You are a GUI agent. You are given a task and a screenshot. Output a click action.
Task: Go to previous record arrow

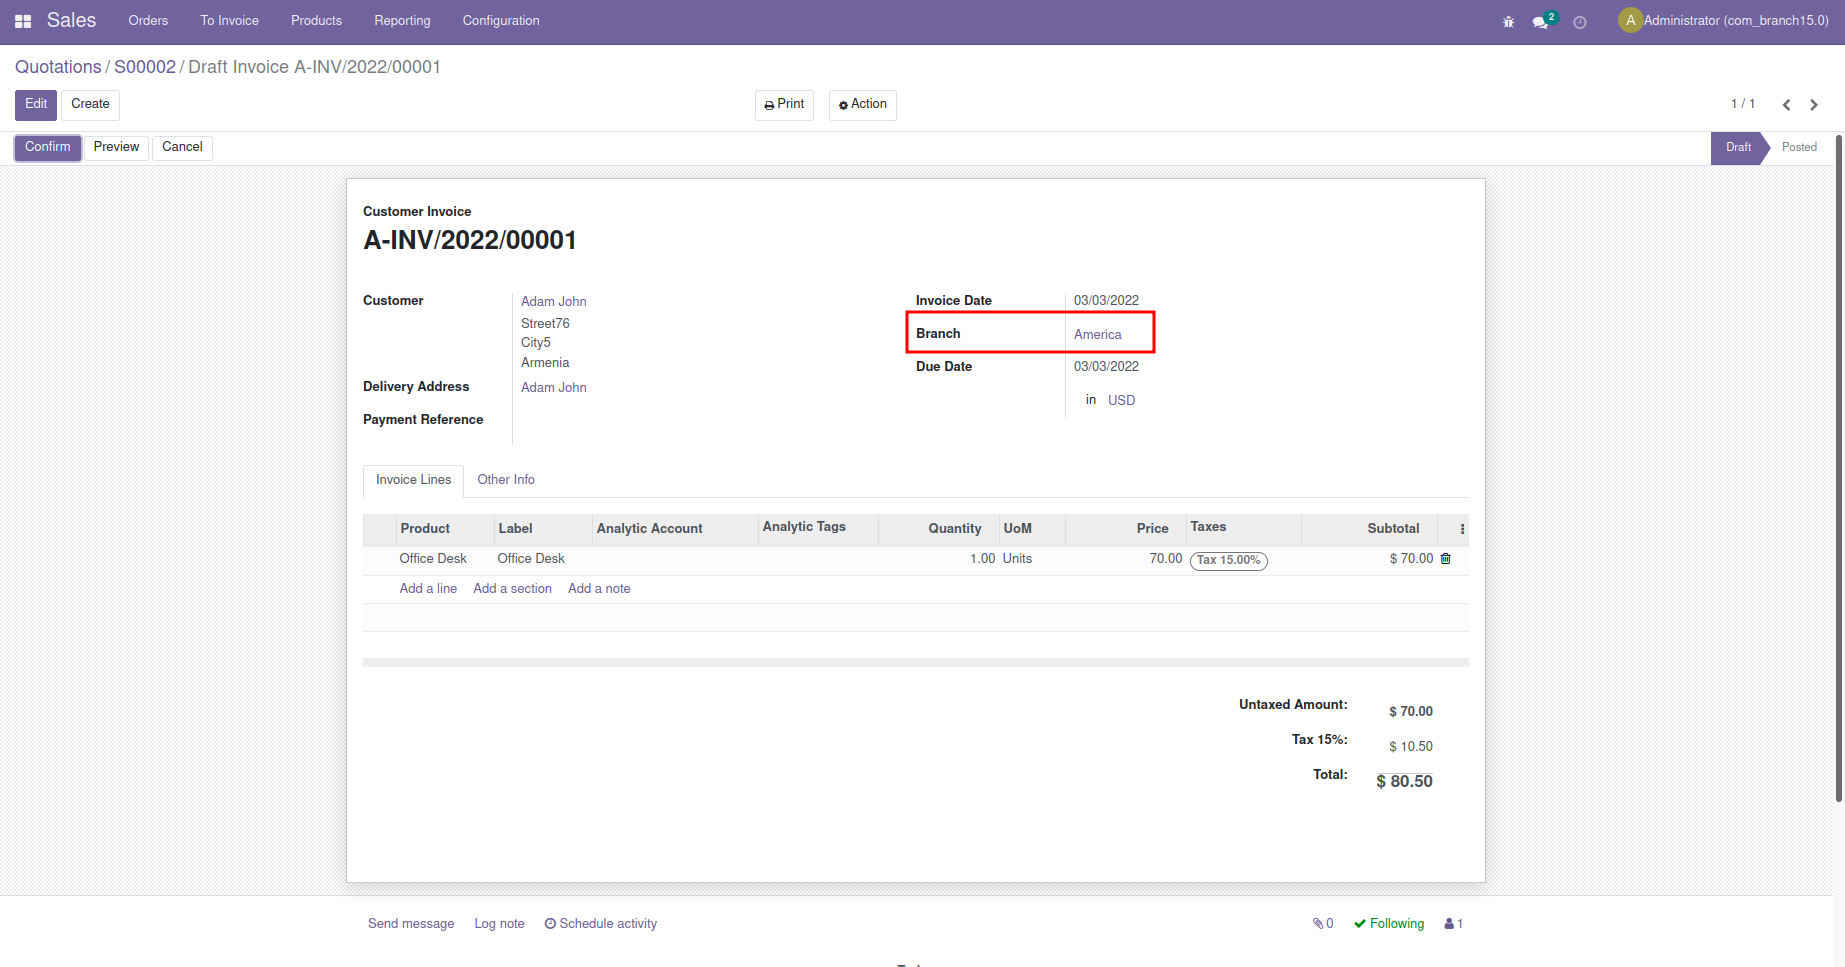tap(1786, 105)
